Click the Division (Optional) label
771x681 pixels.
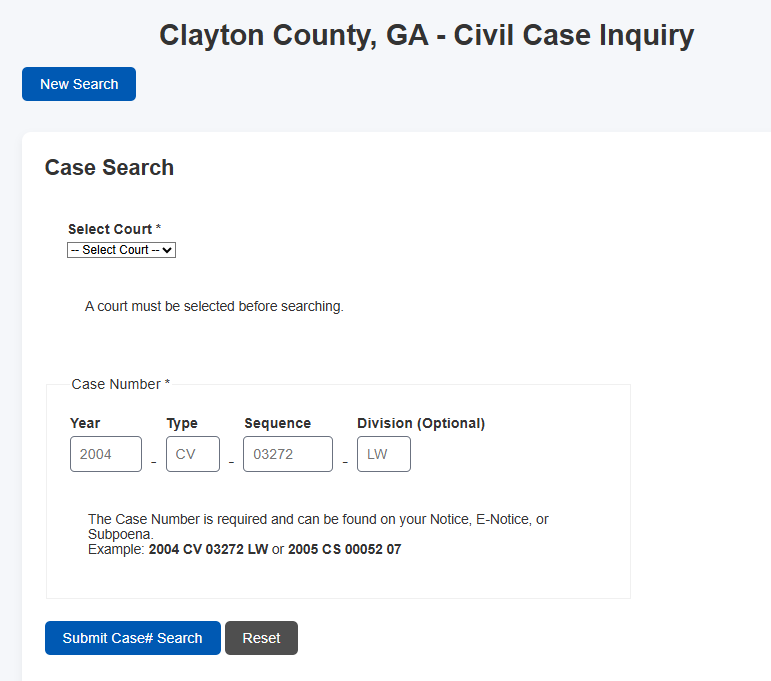pyautogui.click(x=421, y=423)
